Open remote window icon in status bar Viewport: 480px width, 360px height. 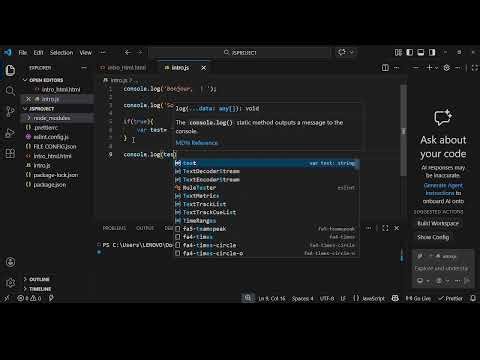6,298
